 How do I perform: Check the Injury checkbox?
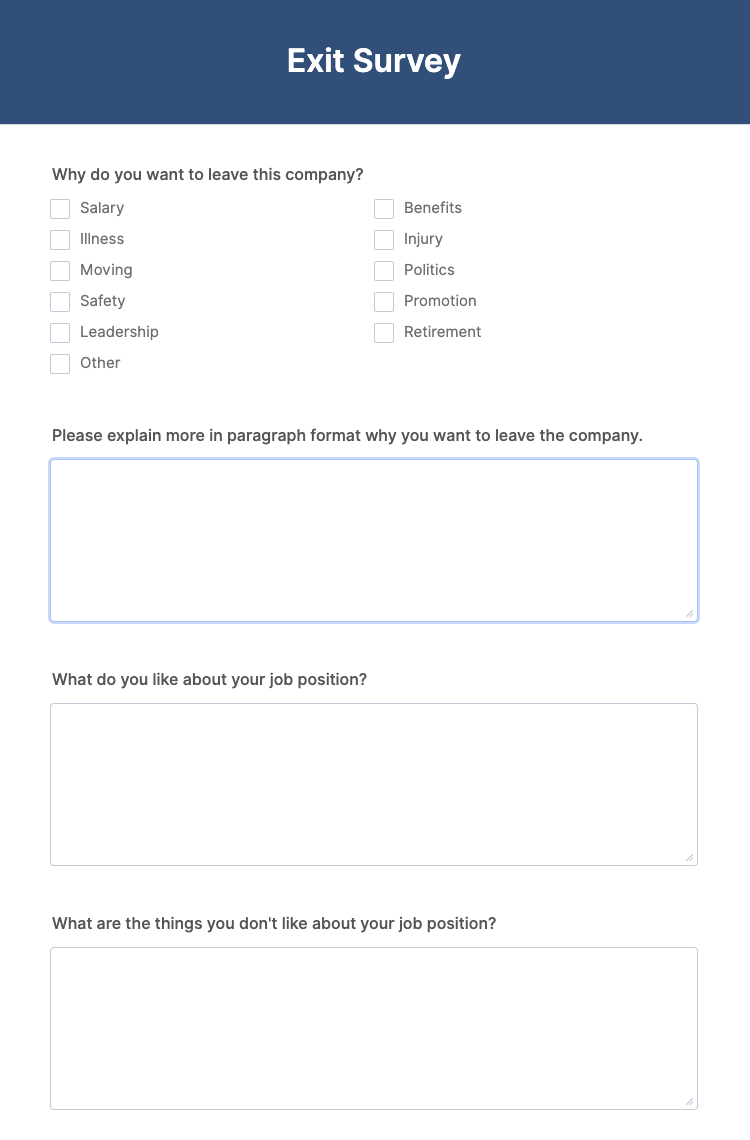coord(384,239)
